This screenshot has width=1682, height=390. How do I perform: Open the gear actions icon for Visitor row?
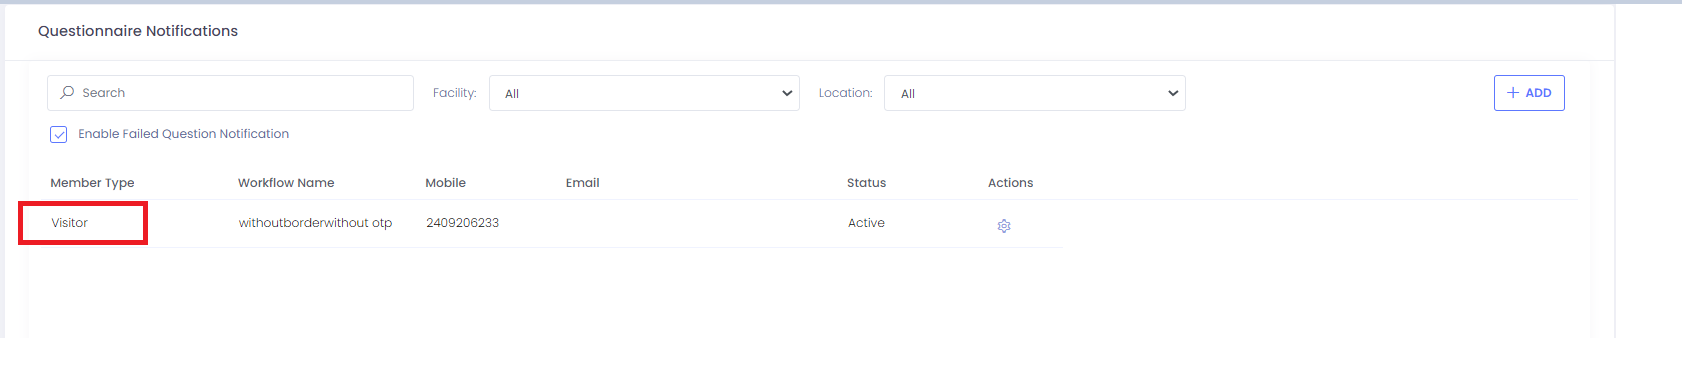[1004, 226]
